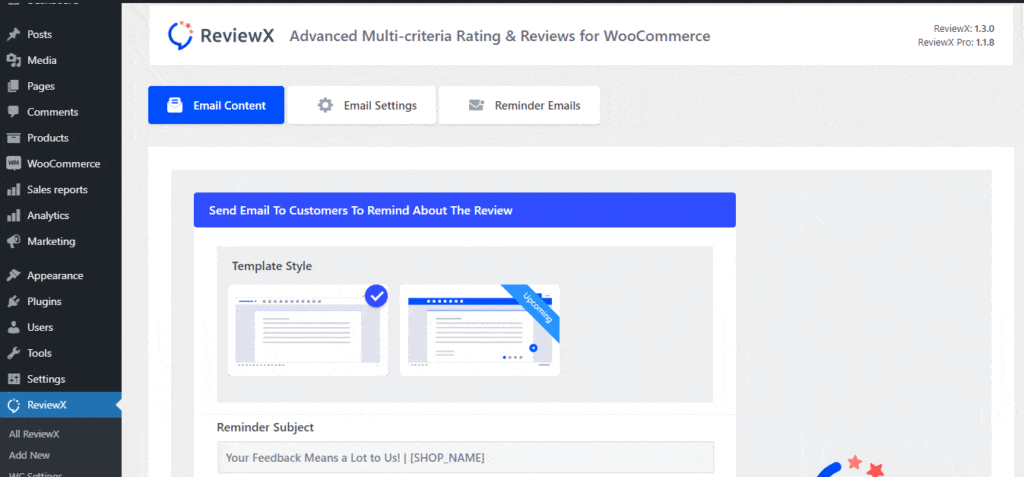
Task: Click the Pages icon in sidebar
Action: 13,86
